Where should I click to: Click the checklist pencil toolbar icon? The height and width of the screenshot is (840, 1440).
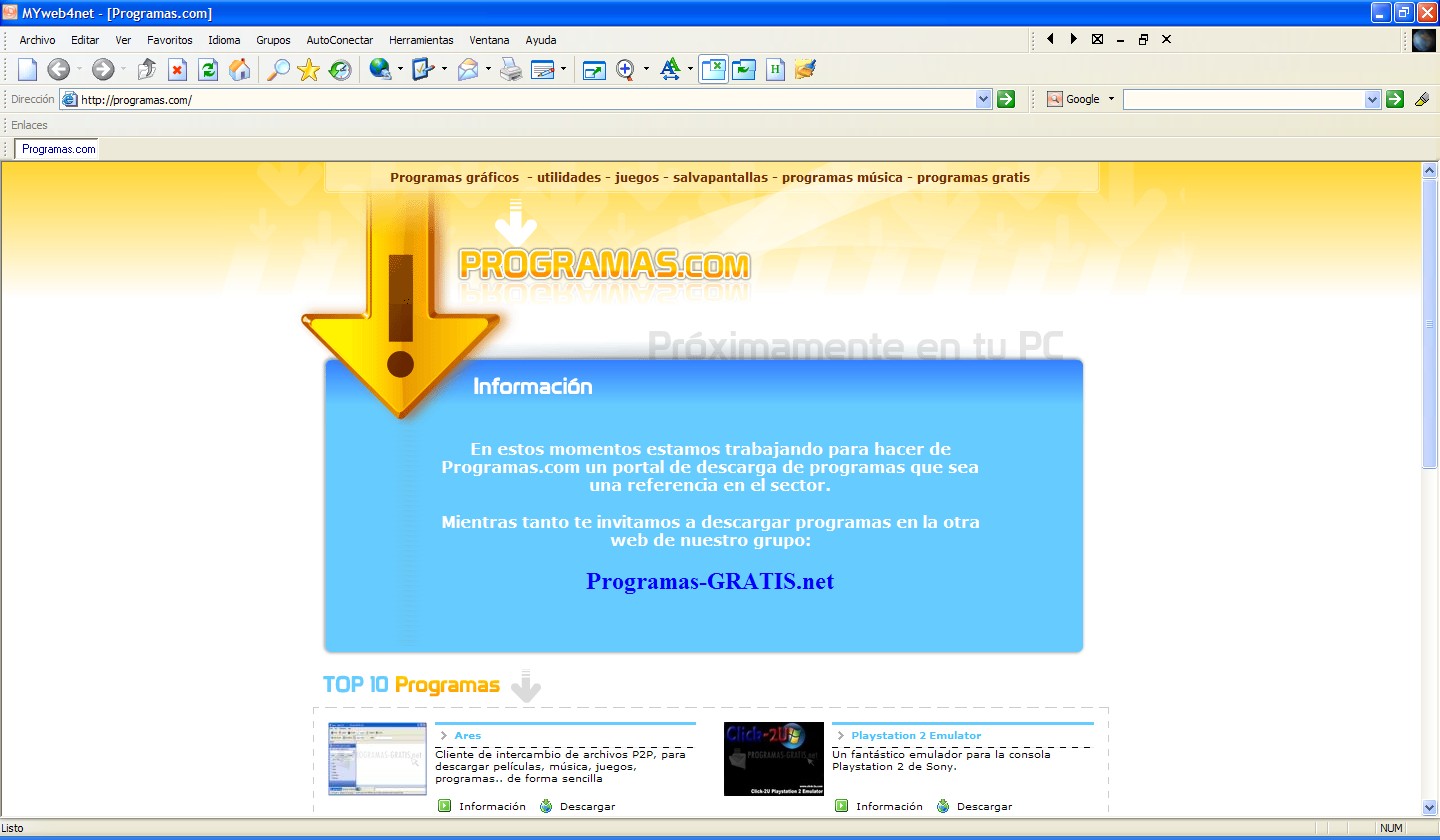(423, 70)
